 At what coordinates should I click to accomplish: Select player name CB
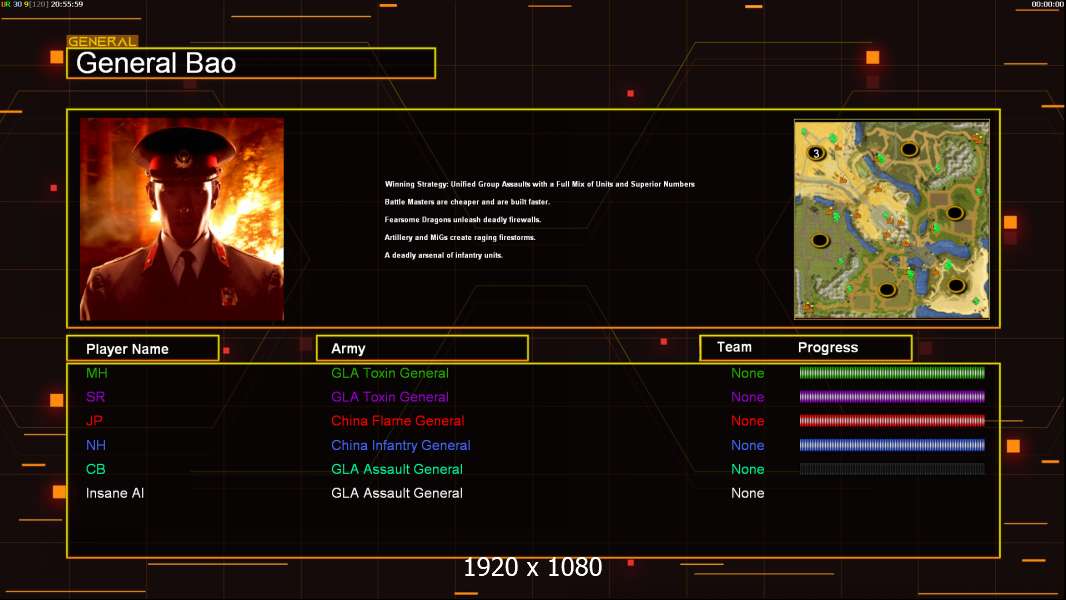coord(96,469)
